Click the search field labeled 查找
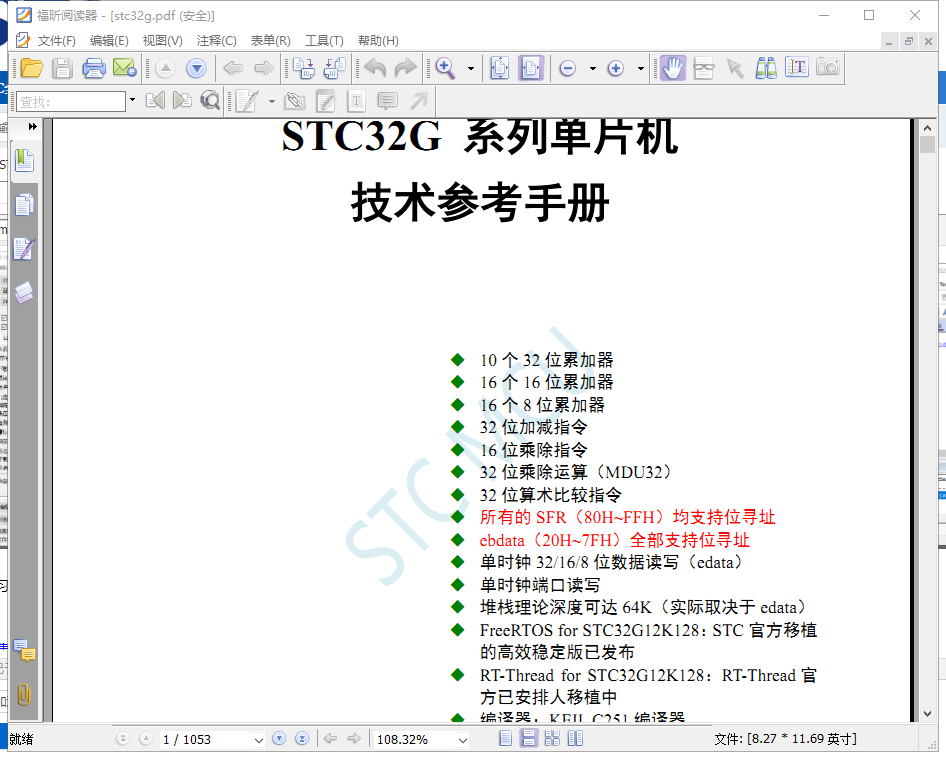The image size is (946, 759). pos(71,101)
